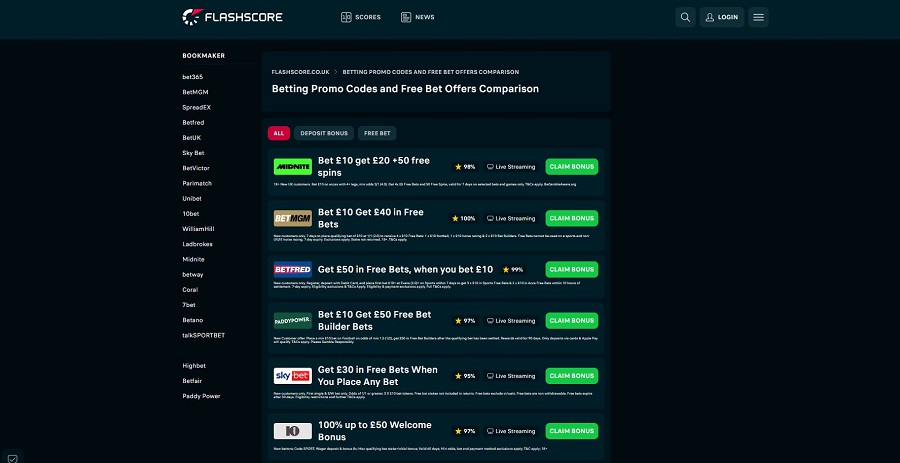This screenshot has width=900, height=463.
Task: Click Live Streaming badge on BetMGM offer
Action: pos(511,219)
